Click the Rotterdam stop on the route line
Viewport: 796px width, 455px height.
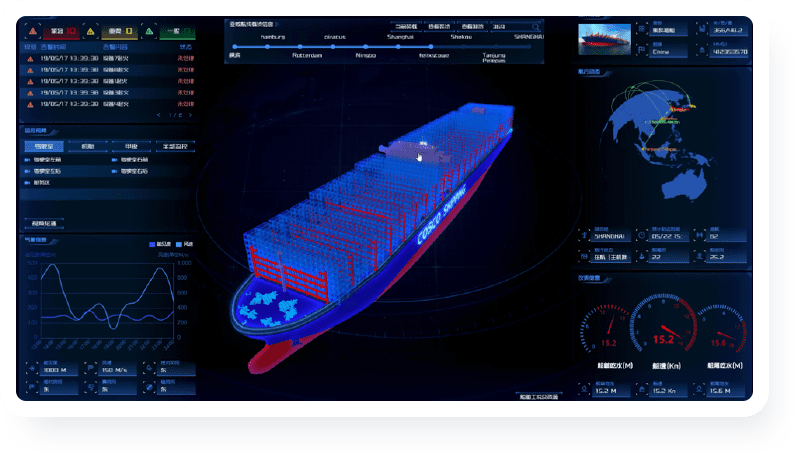pyautogui.click(x=300, y=47)
